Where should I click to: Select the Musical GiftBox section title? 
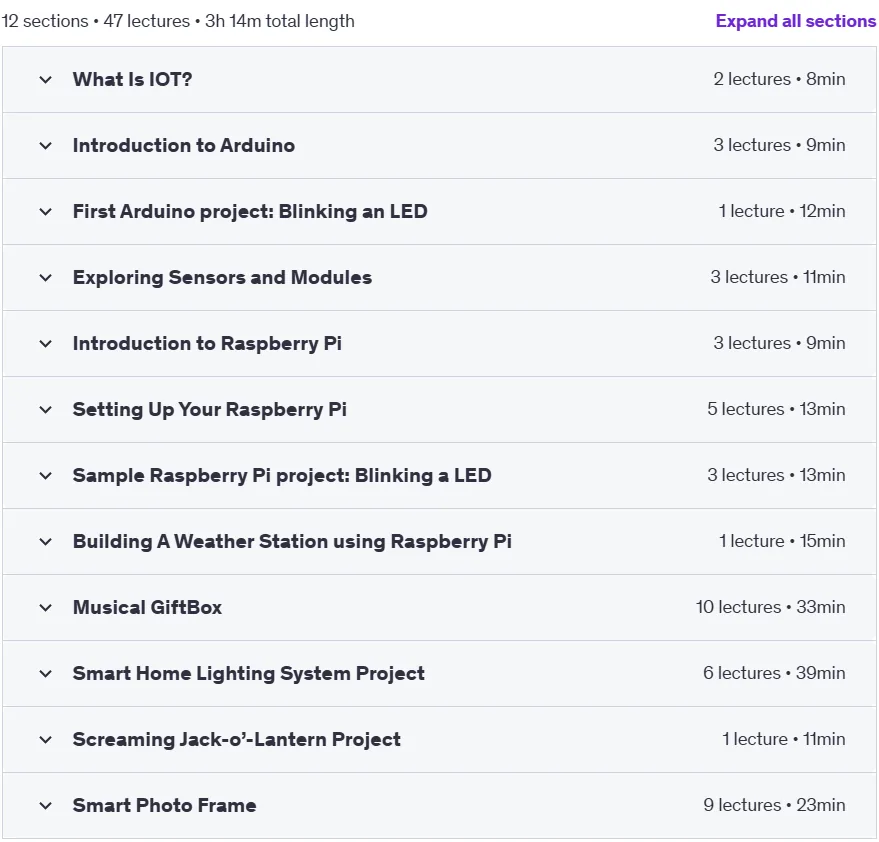tap(147, 608)
